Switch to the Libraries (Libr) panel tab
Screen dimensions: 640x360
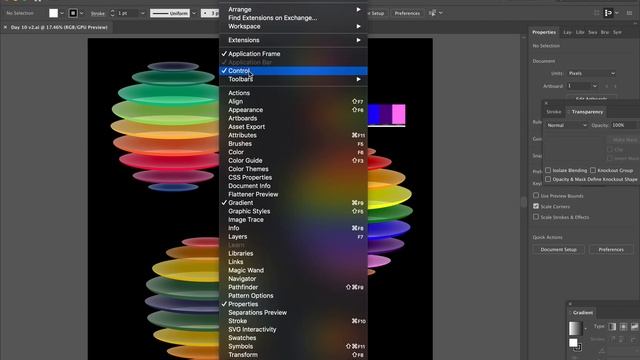[580, 32]
